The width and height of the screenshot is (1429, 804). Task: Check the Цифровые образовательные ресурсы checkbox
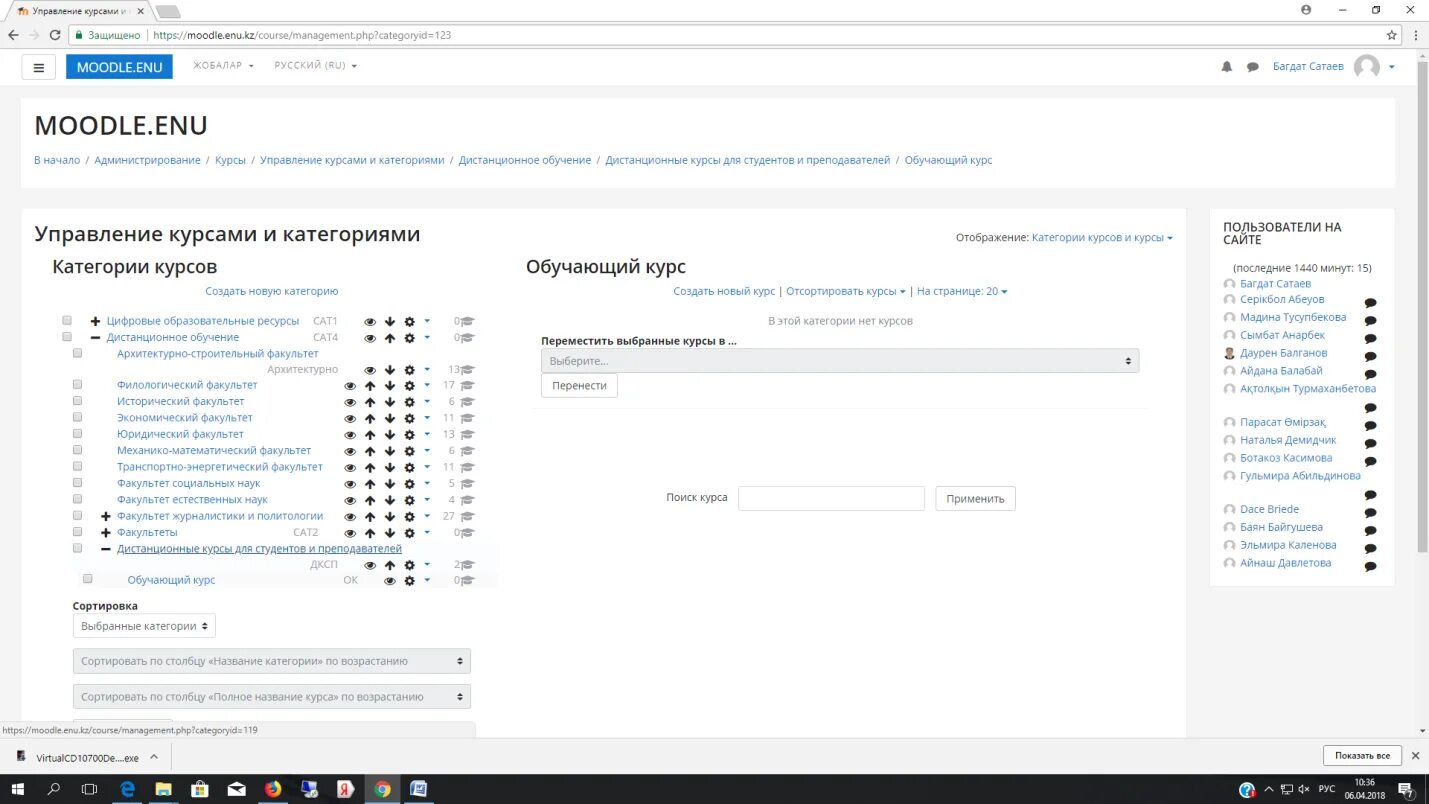(67, 321)
